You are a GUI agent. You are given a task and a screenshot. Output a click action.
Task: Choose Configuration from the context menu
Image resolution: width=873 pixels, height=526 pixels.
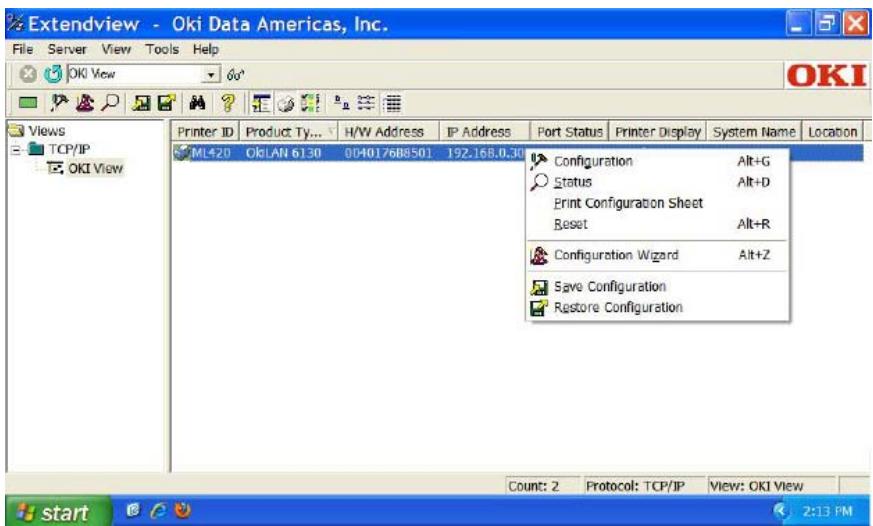point(592,161)
